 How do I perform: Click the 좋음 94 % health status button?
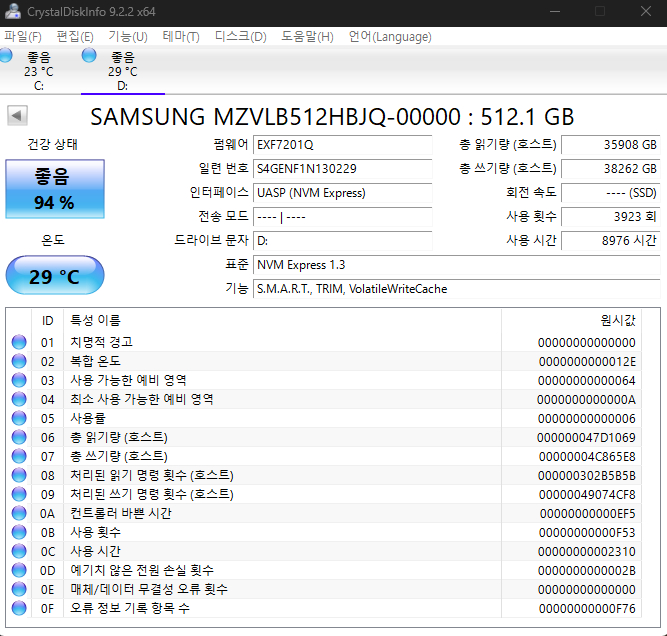[x=55, y=189]
